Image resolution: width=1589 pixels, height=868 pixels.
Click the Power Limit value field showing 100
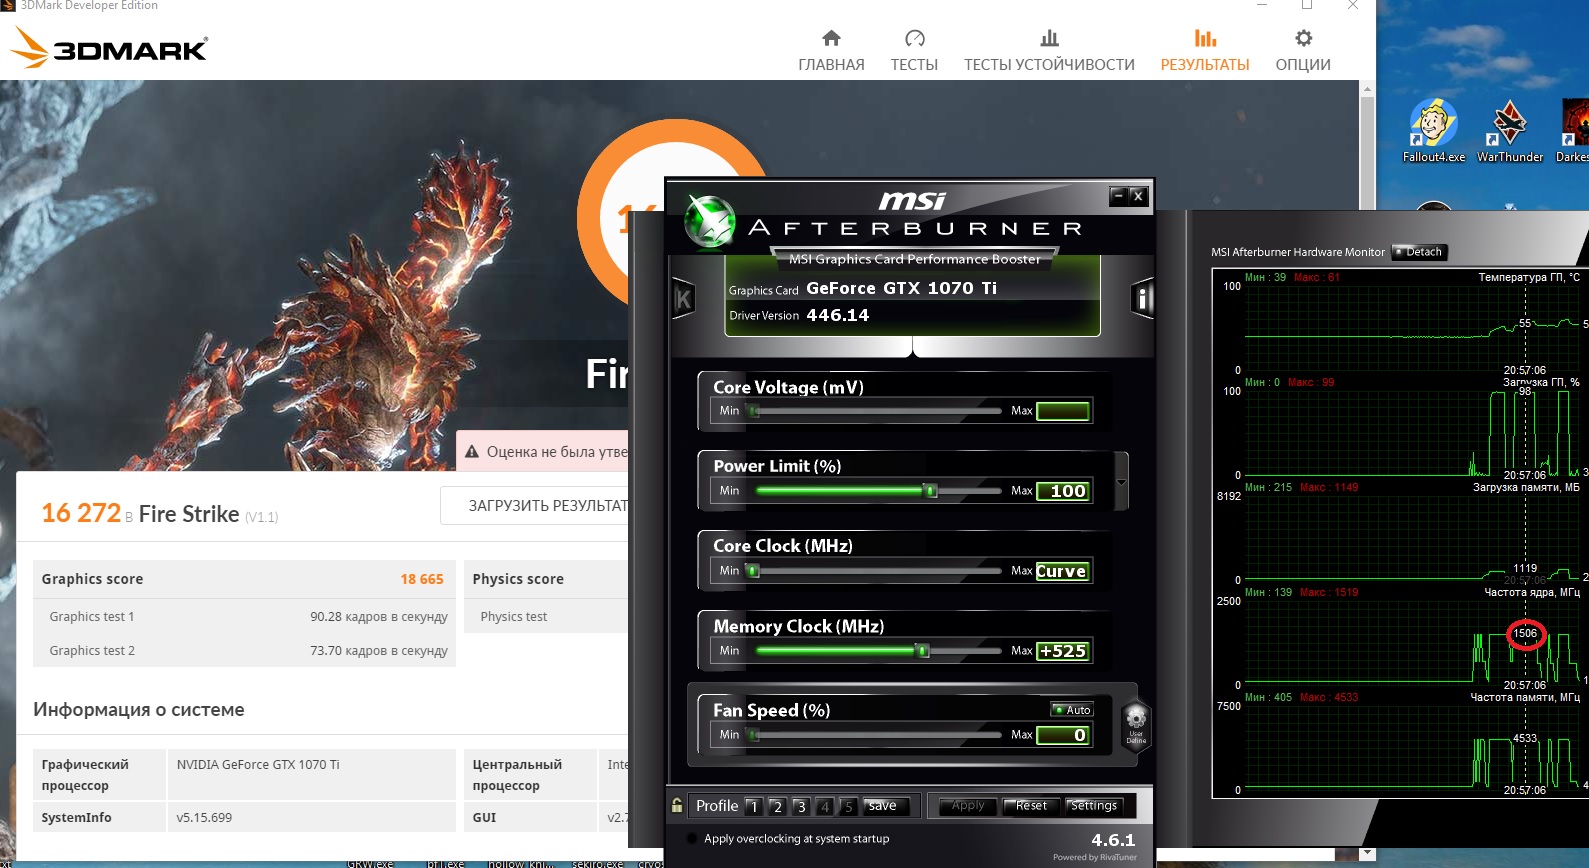pyautogui.click(x=1063, y=491)
